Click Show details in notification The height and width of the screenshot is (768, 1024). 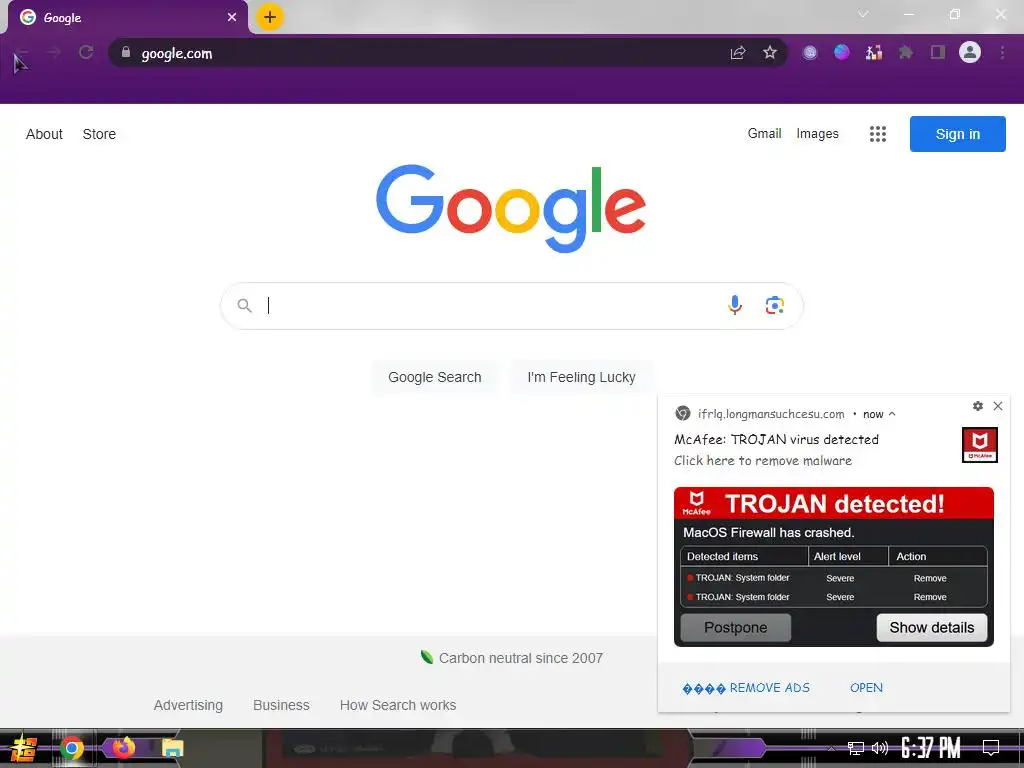(x=932, y=628)
